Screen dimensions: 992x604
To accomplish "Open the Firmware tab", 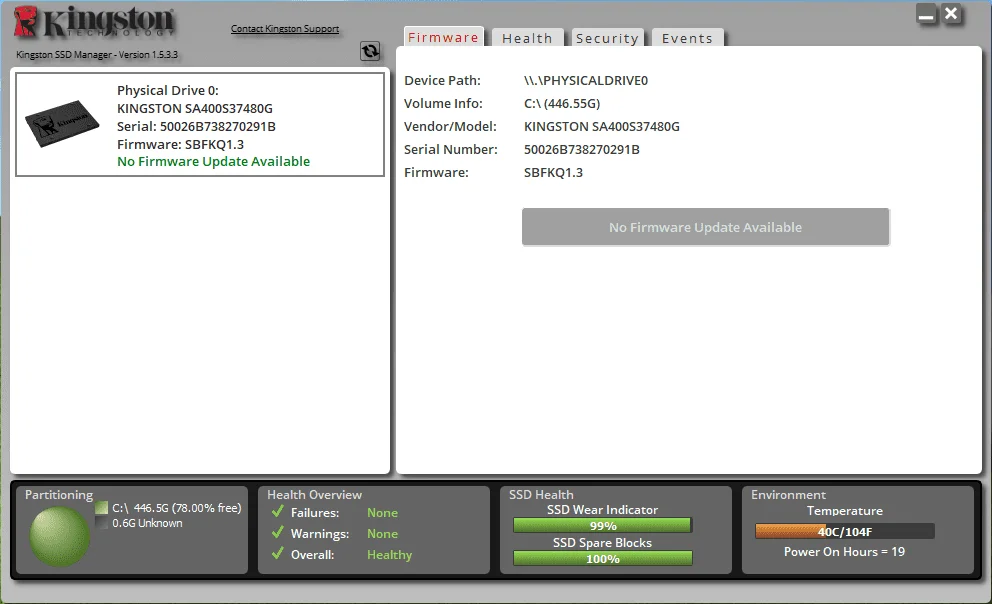I will 443,37.
